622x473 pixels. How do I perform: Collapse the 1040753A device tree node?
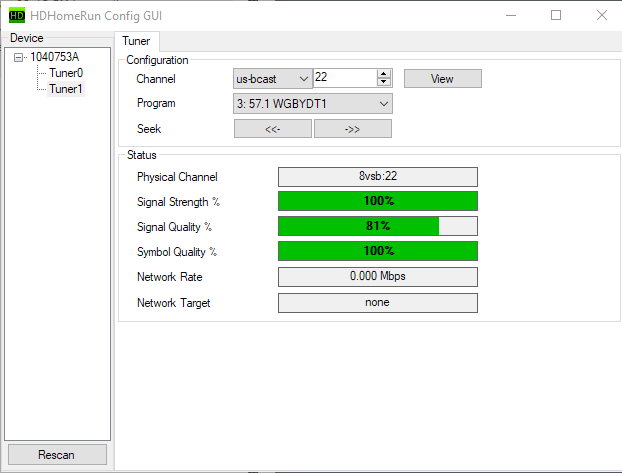pos(20,57)
